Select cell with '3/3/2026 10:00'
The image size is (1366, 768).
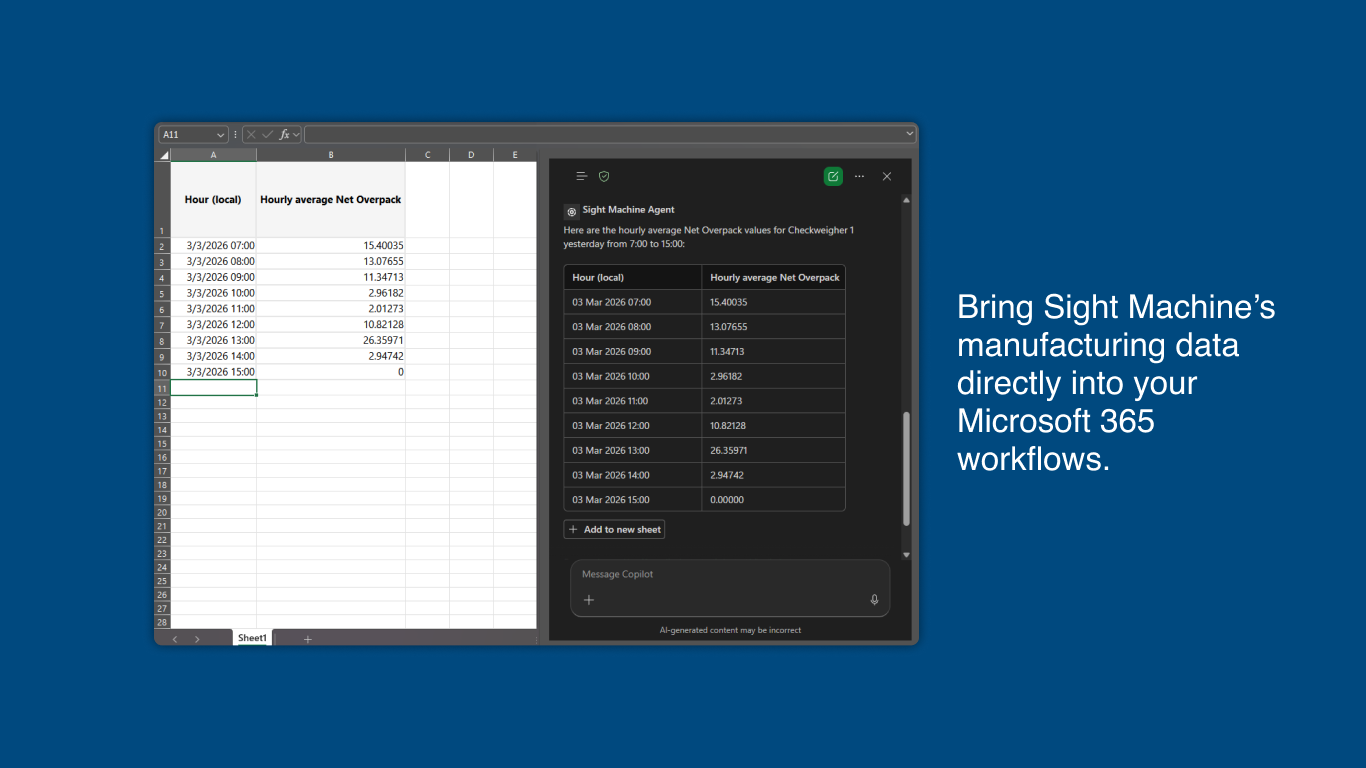[x=213, y=293]
